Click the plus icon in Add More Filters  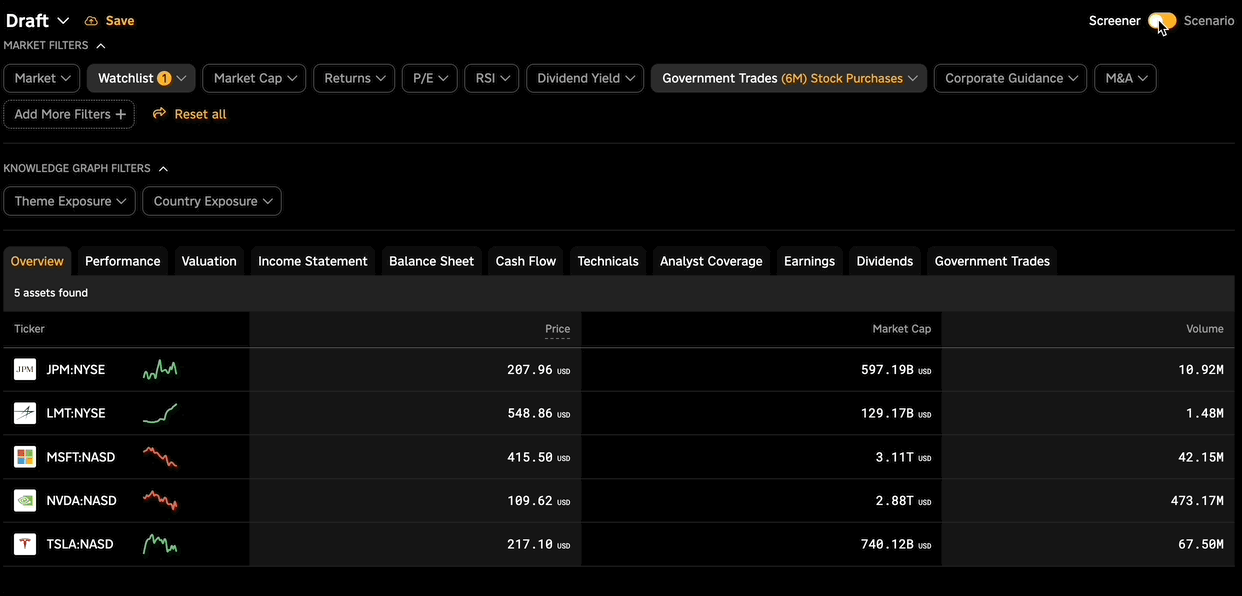click(x=121, y=114)
